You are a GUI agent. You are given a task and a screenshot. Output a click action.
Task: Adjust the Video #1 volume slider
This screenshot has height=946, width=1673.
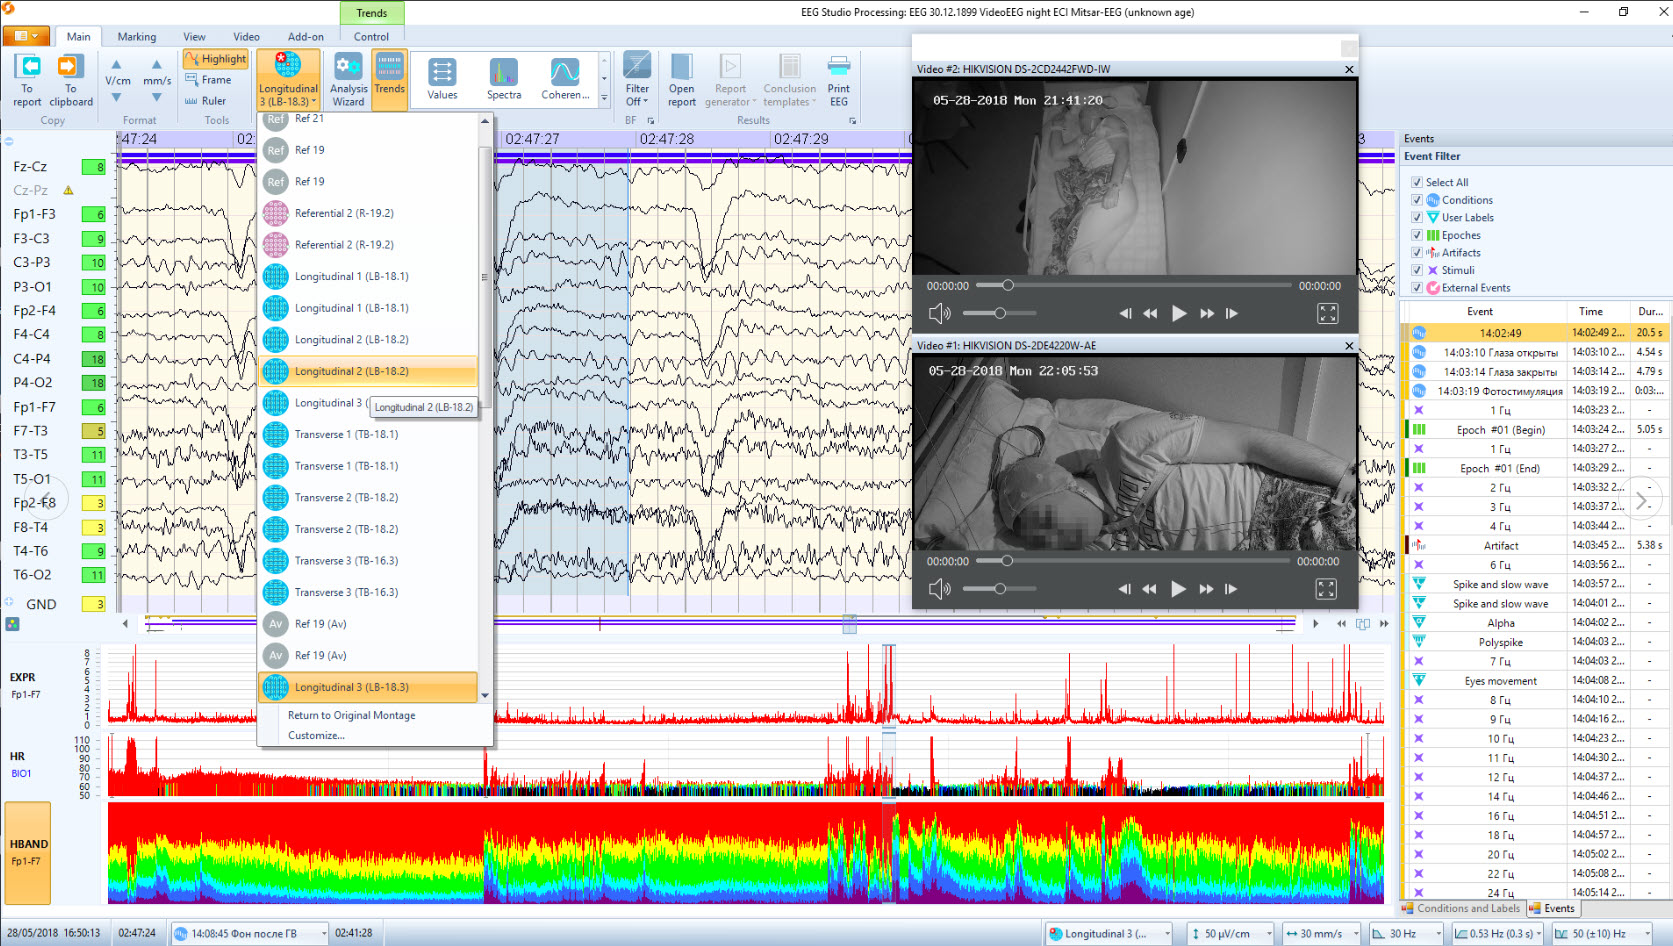[999, 589]
